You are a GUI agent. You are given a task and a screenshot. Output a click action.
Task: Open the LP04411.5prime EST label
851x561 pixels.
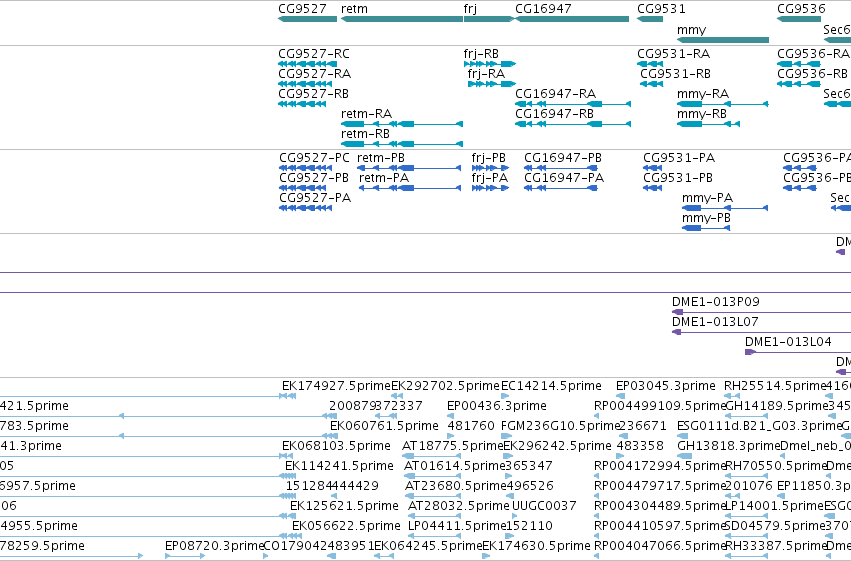tap(457, 526)
